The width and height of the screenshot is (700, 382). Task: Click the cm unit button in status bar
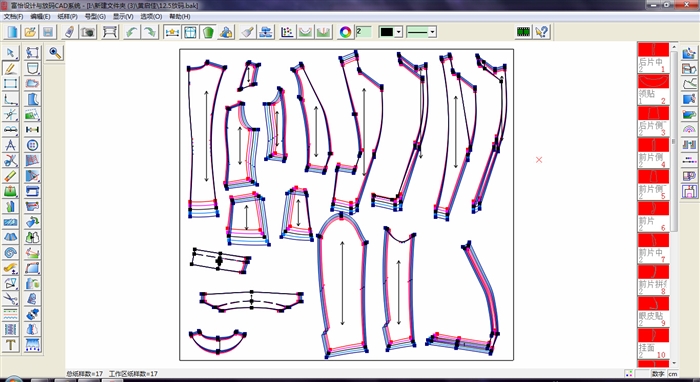point(673,374)
